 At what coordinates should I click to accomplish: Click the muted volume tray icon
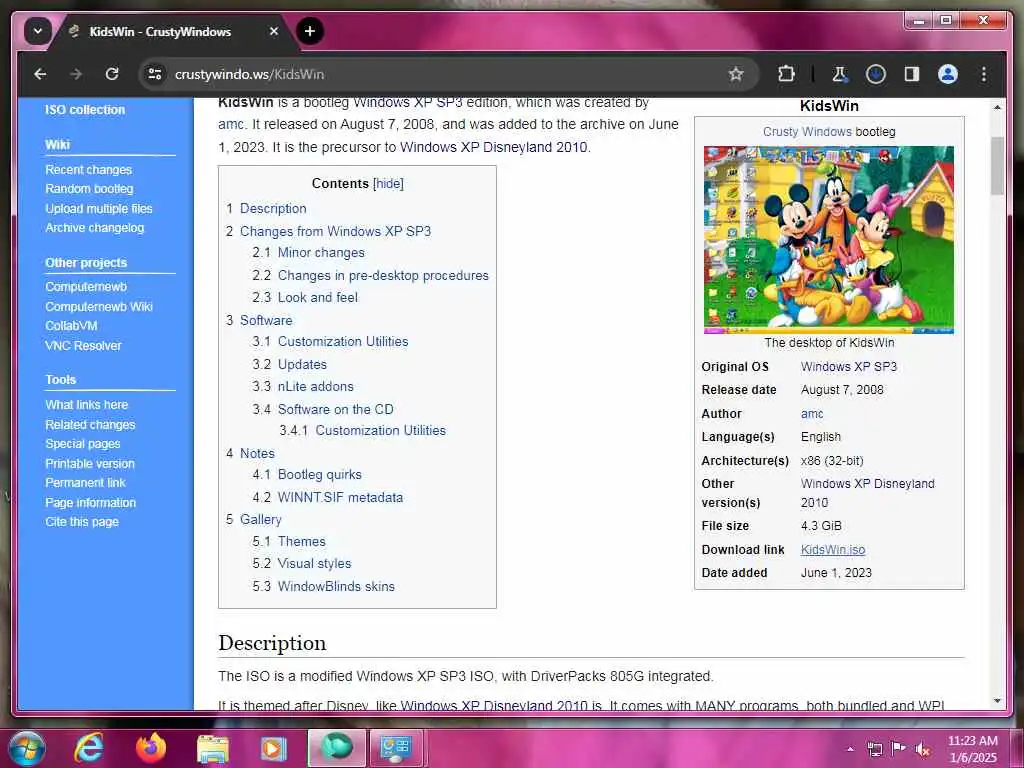923,749
